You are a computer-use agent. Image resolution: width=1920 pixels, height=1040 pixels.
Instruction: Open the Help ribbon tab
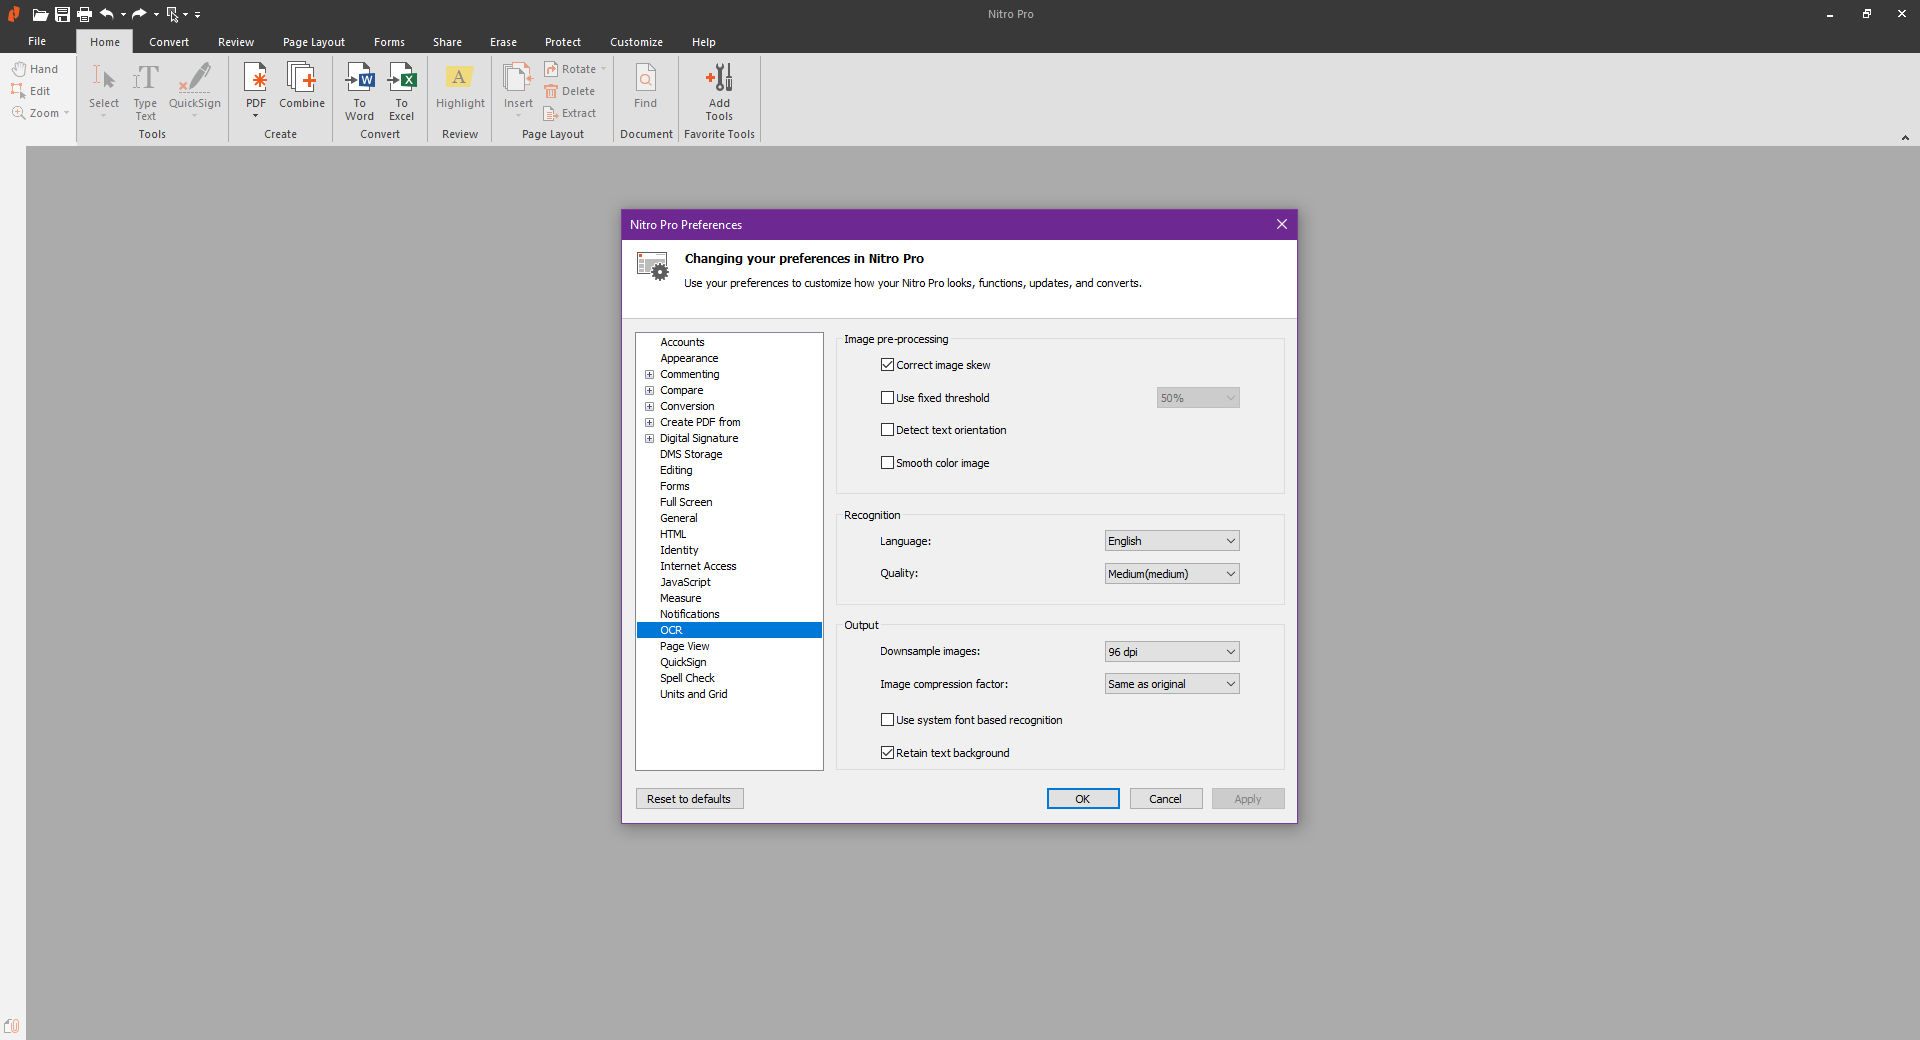point(704,42)
